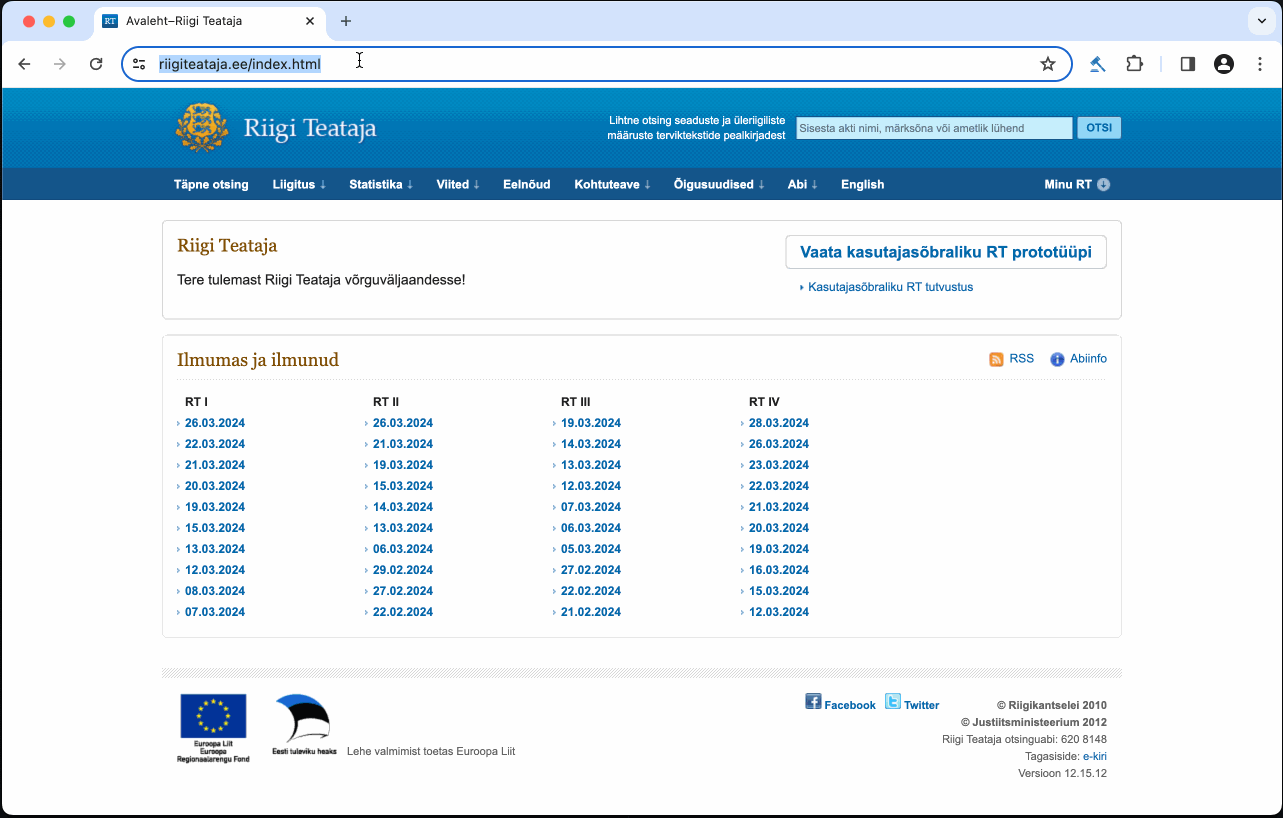This screenshot has height=818, width=1283.
Task: Open Täpne otsing in navigation
Action: [x=211, y=184]
